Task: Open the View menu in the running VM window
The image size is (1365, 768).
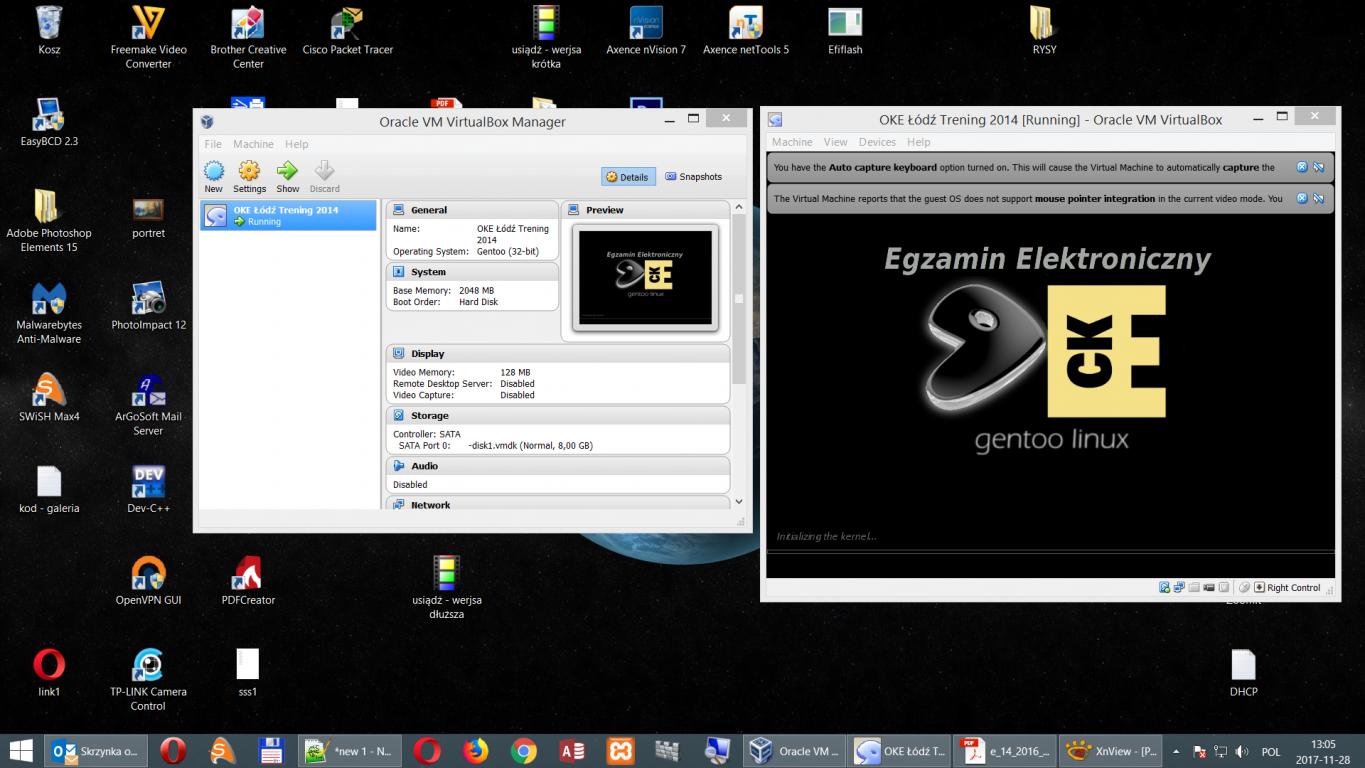Action: pos(835,142)
